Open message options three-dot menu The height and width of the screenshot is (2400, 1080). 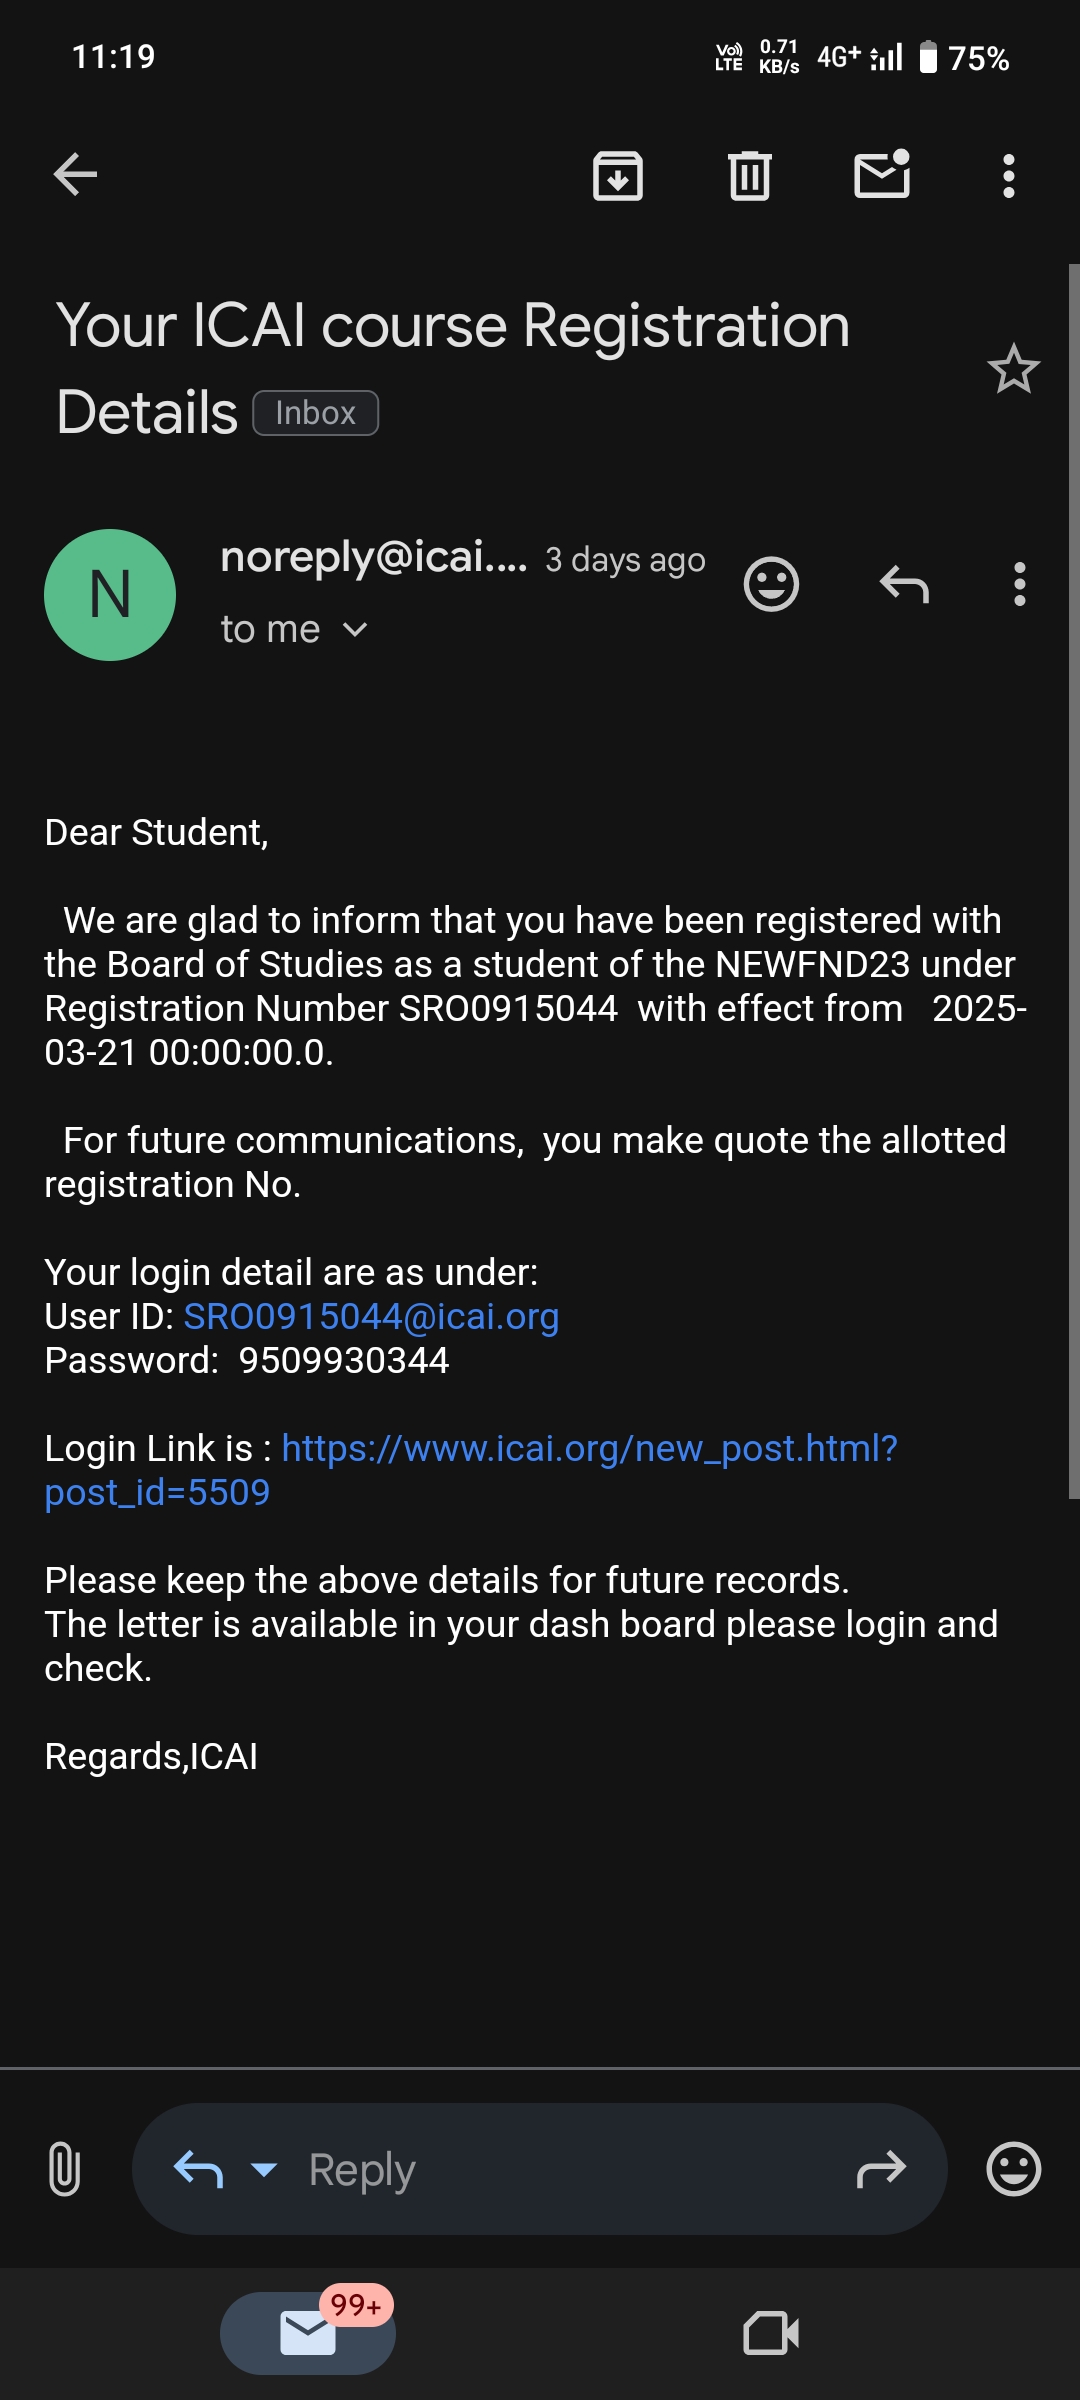[x=1019, y=584]
